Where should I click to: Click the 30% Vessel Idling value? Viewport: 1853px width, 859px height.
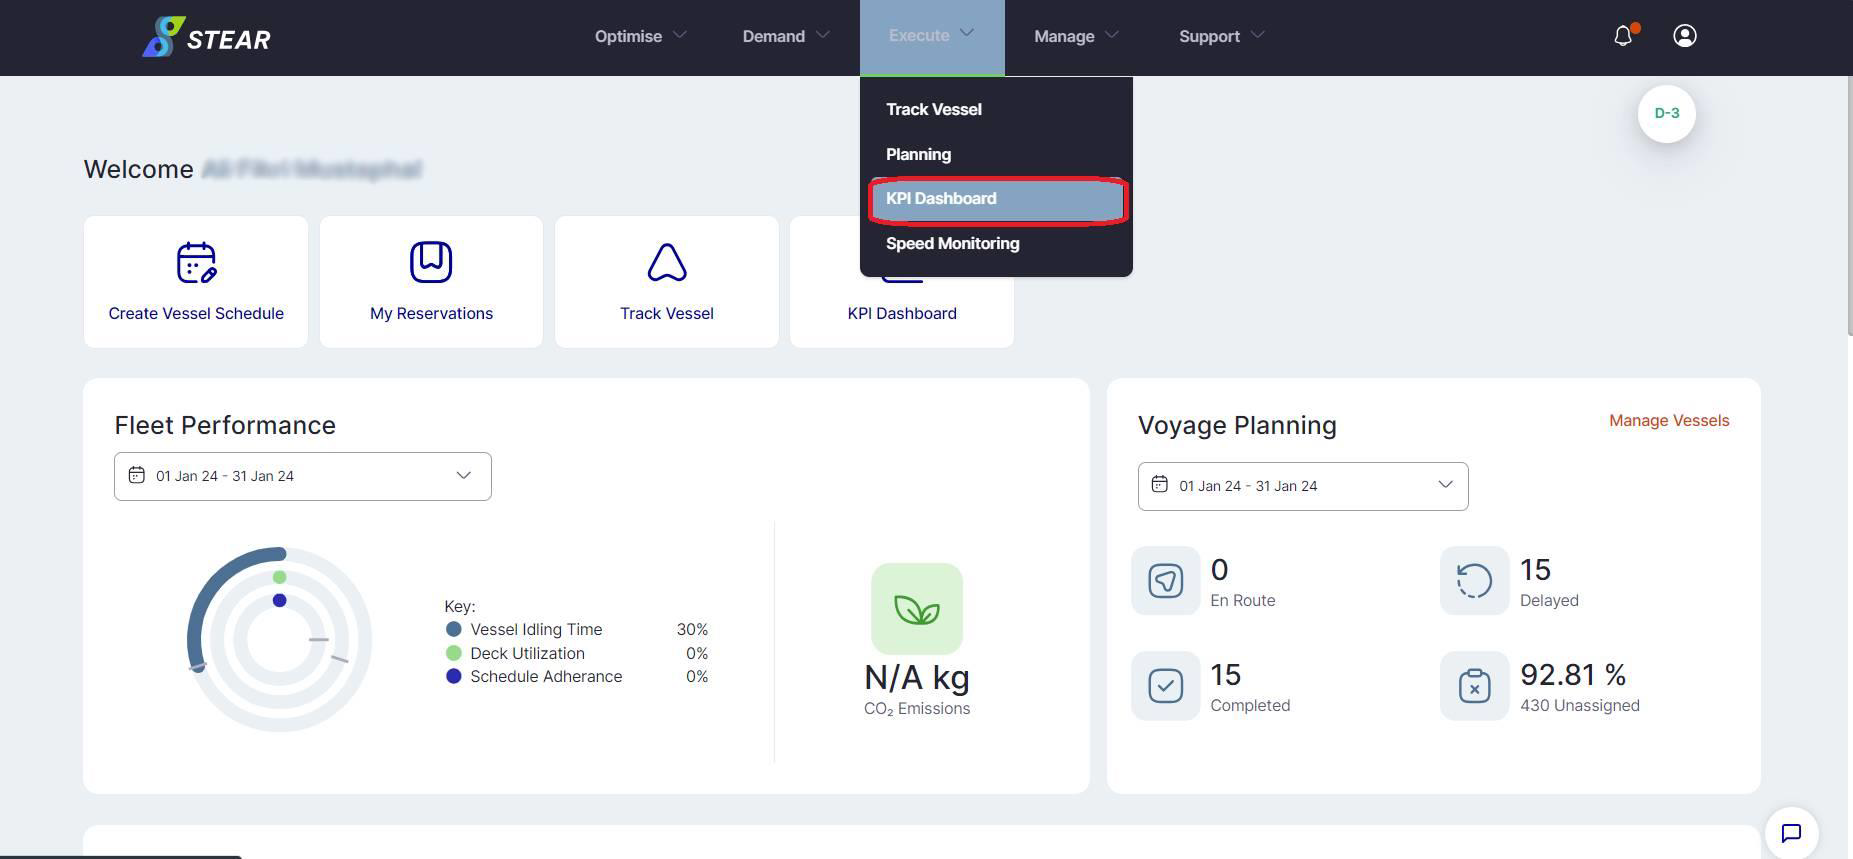click(x=692, y=629)
